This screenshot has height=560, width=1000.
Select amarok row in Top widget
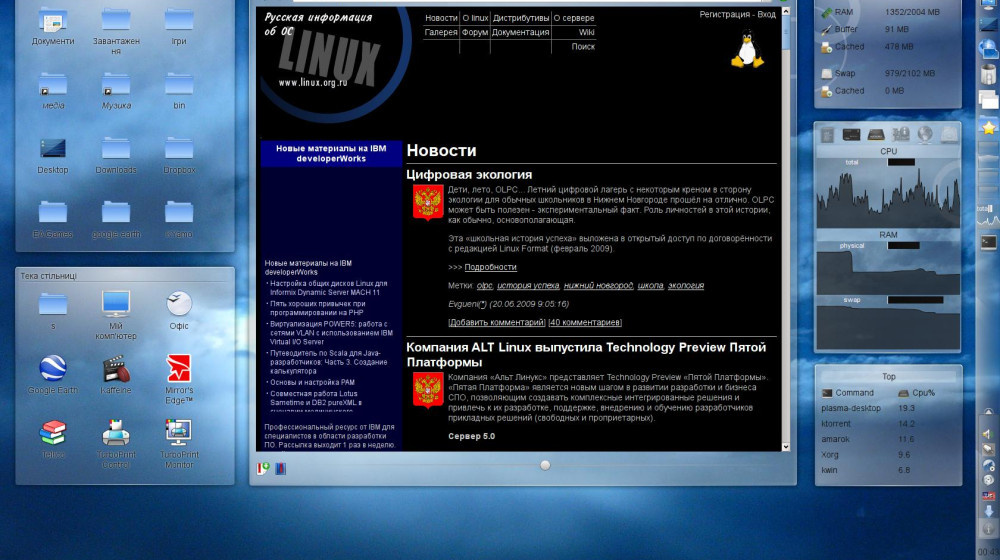coord(888,439)
